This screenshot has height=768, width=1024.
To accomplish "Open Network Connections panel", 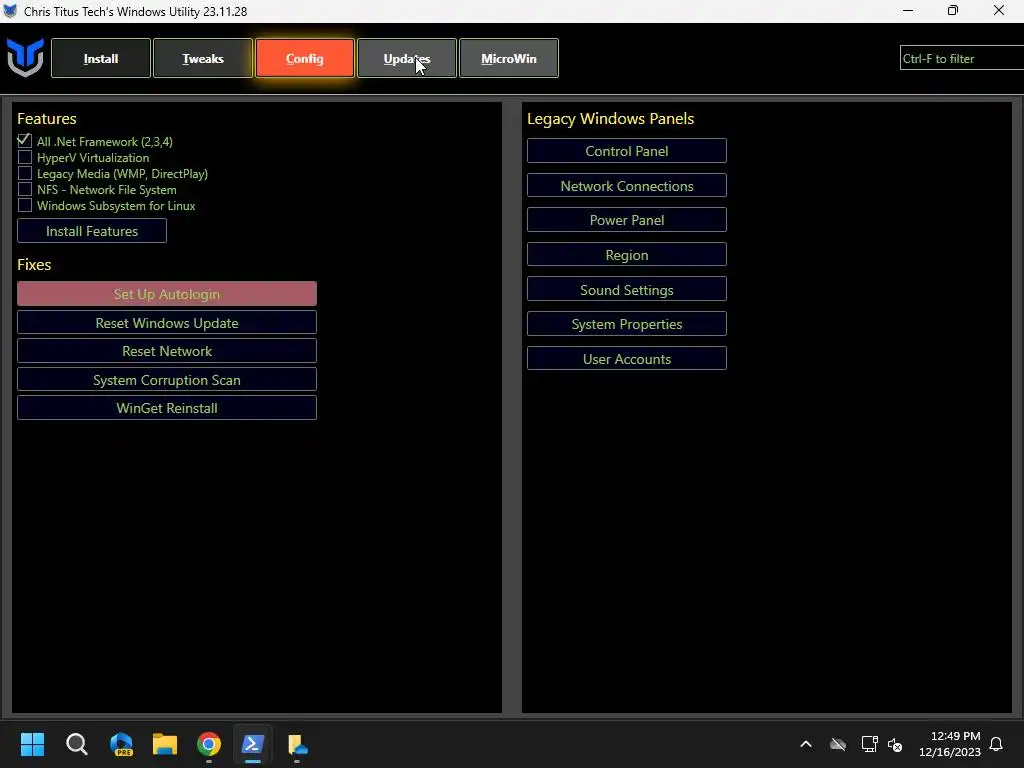I will 627,185.
